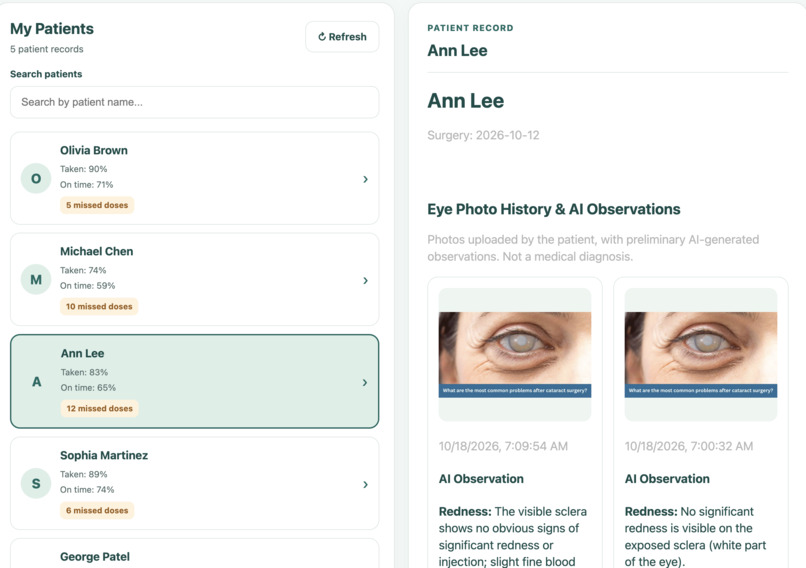Expand Olivia Brown row chevron
Viewport: 806px width, 568px height.
pyautogui.click(x=365, y=179)
